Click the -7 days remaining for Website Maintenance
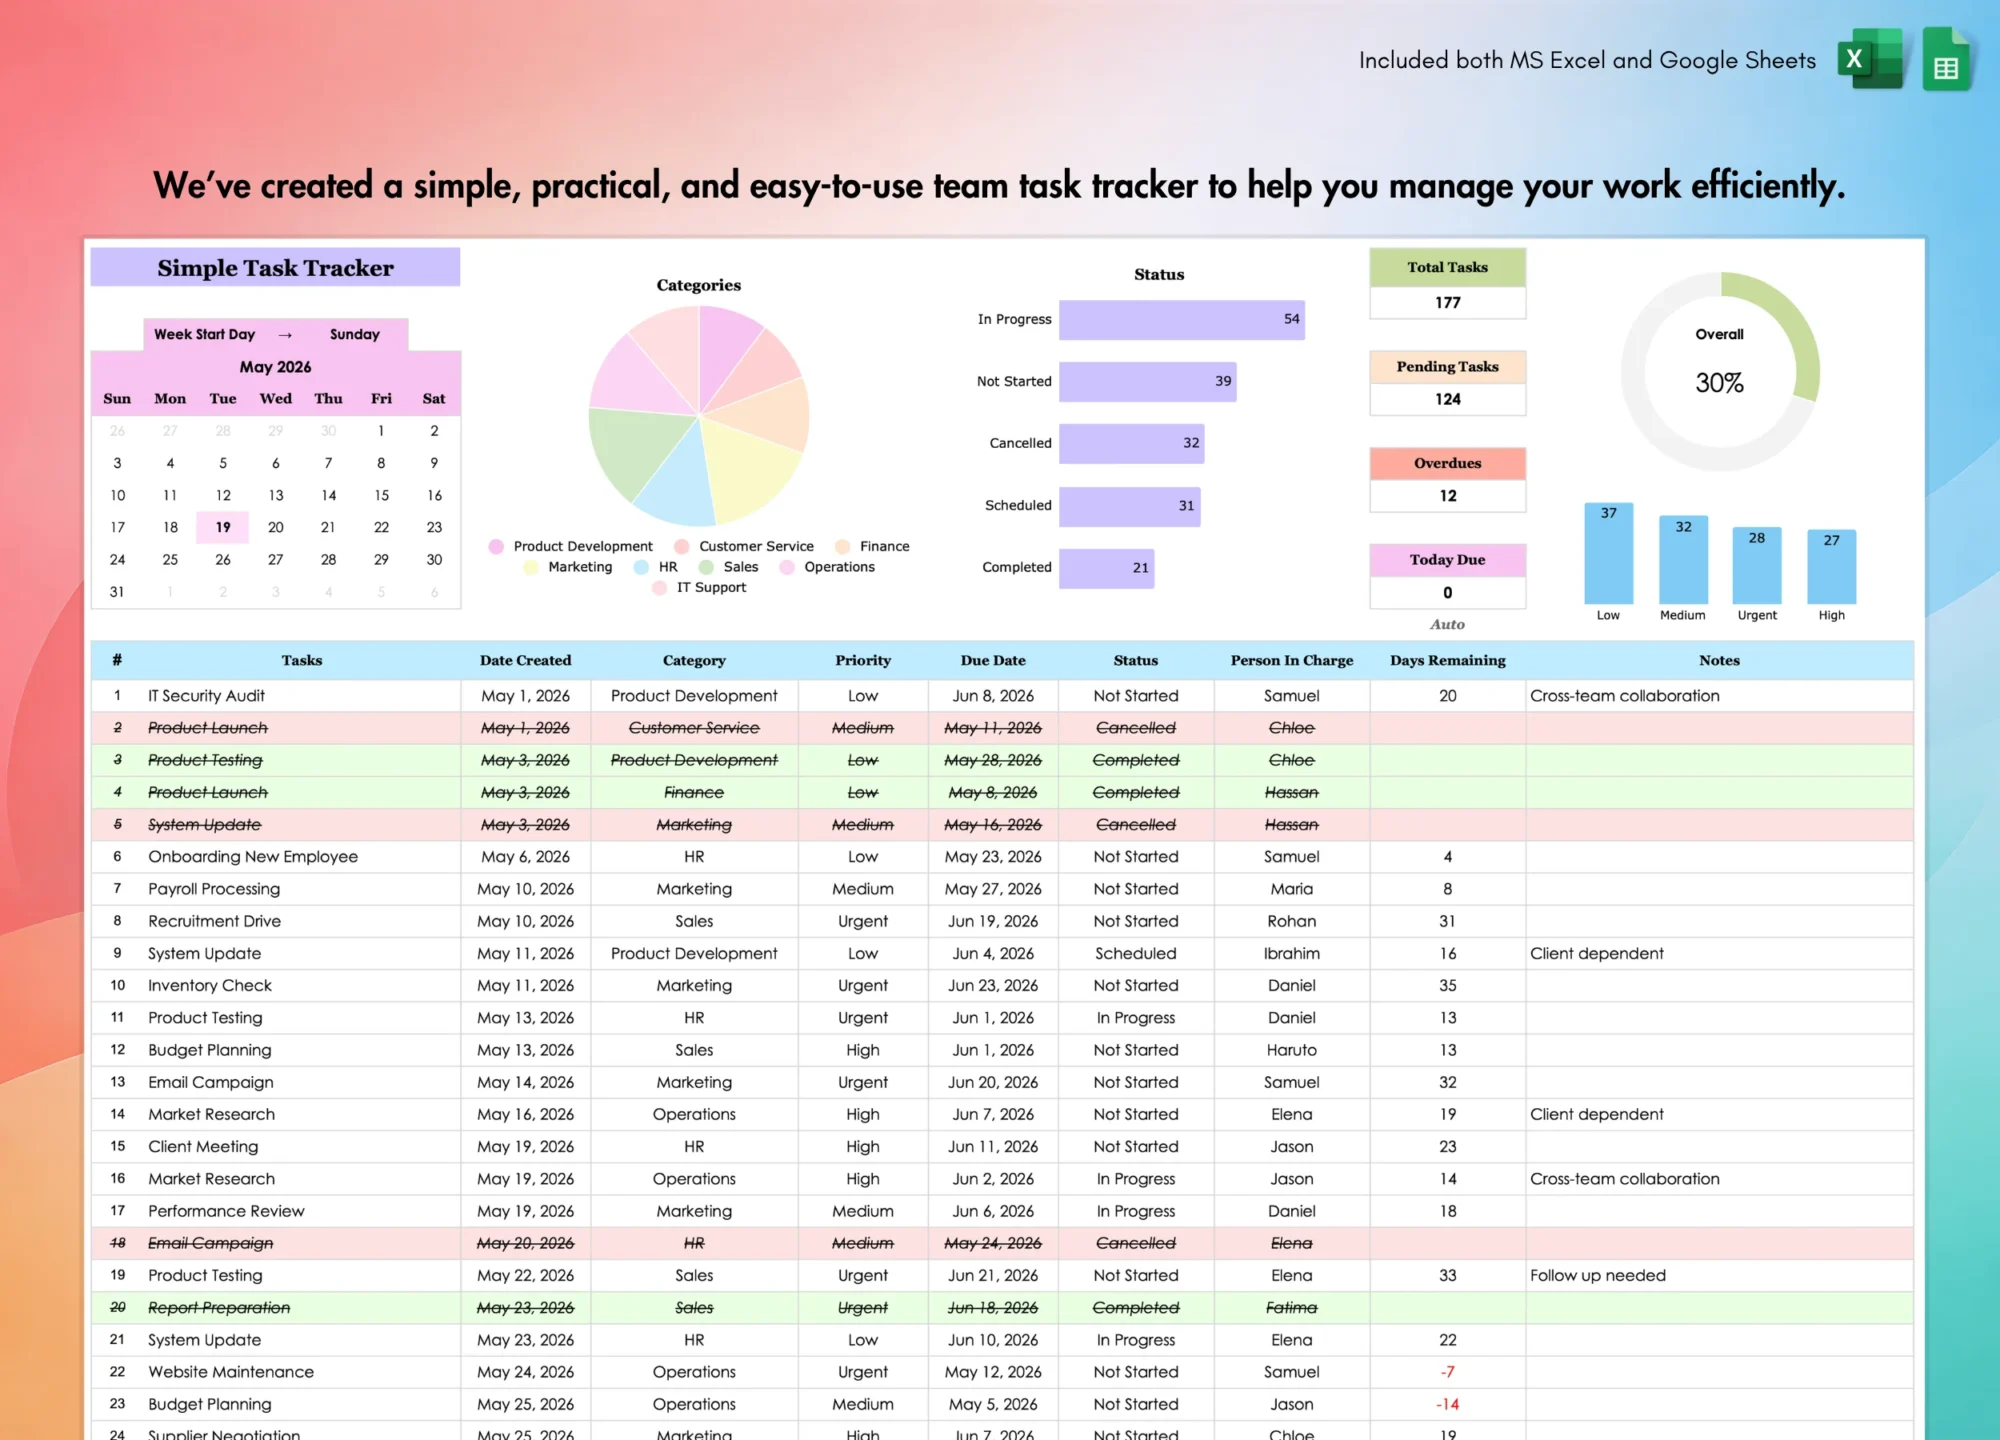The width and height of the screenshot is (2000, 1440). pos(1447,1372)
